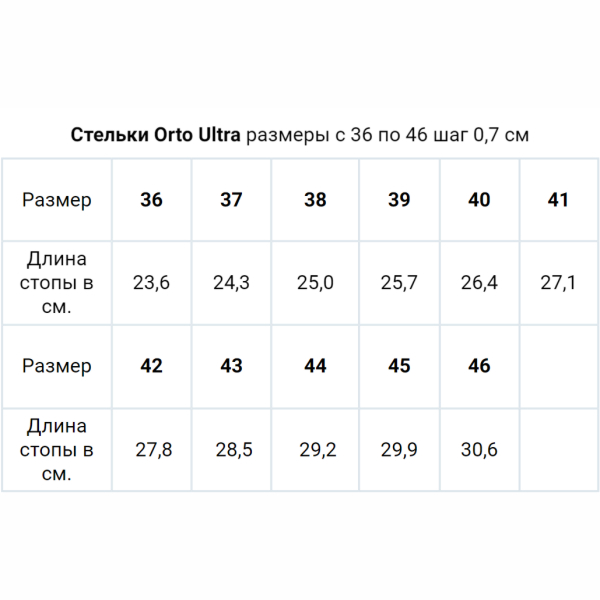600x600 pixels.
Task: Click the size 42 cell
Action: pyautogui.click(x=151, y=366)
